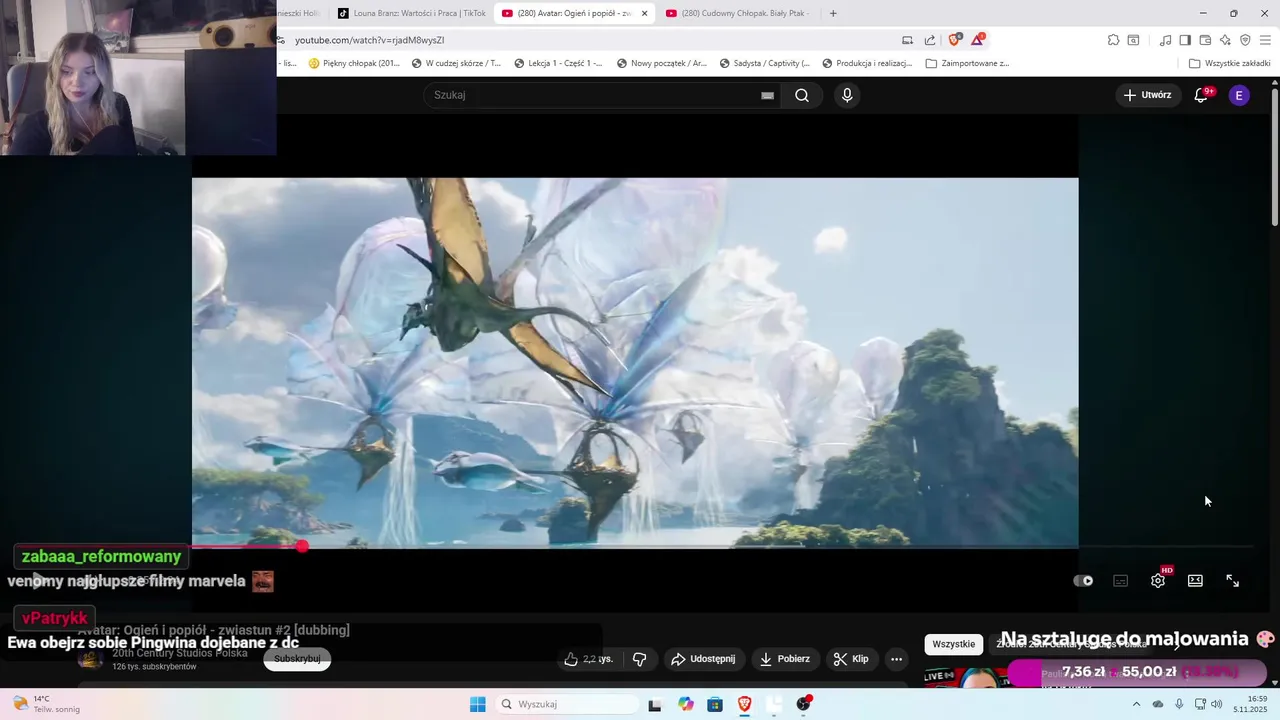This screenshot has width=1280, height=720.
Task: Open the Windows Start menu
Action: (x=478, y=704)
